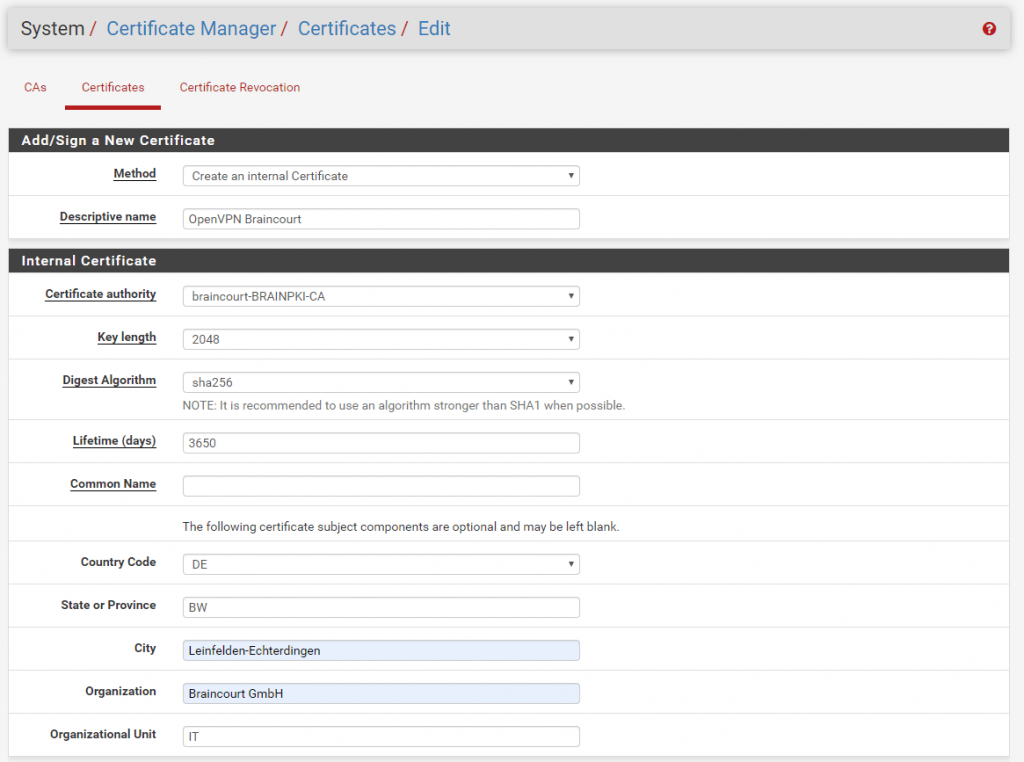Click the Certificates breadcrumb link
This screenshot has height=762, width=1024.
coord(347,29)
